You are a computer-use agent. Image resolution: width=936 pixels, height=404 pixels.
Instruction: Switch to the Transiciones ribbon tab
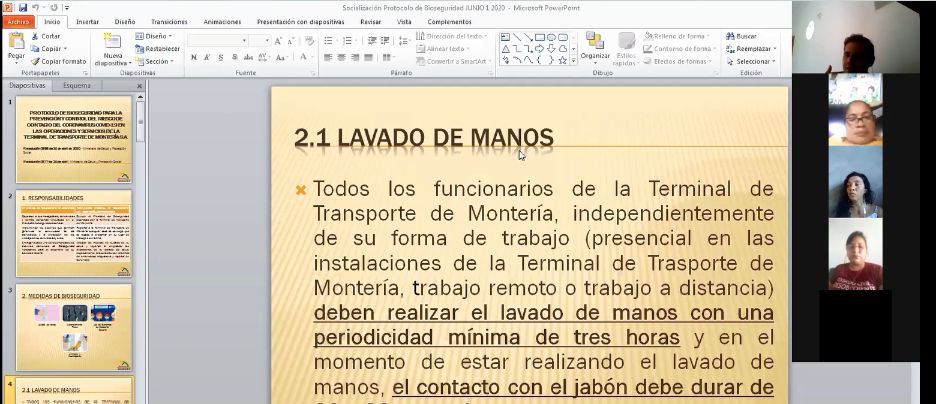169,22
